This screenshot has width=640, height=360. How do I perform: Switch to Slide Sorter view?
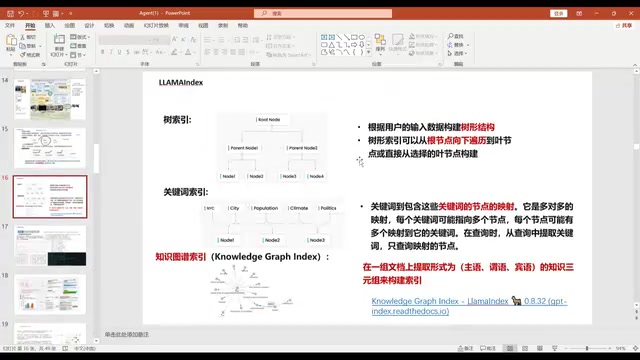(x=525, y=348)
